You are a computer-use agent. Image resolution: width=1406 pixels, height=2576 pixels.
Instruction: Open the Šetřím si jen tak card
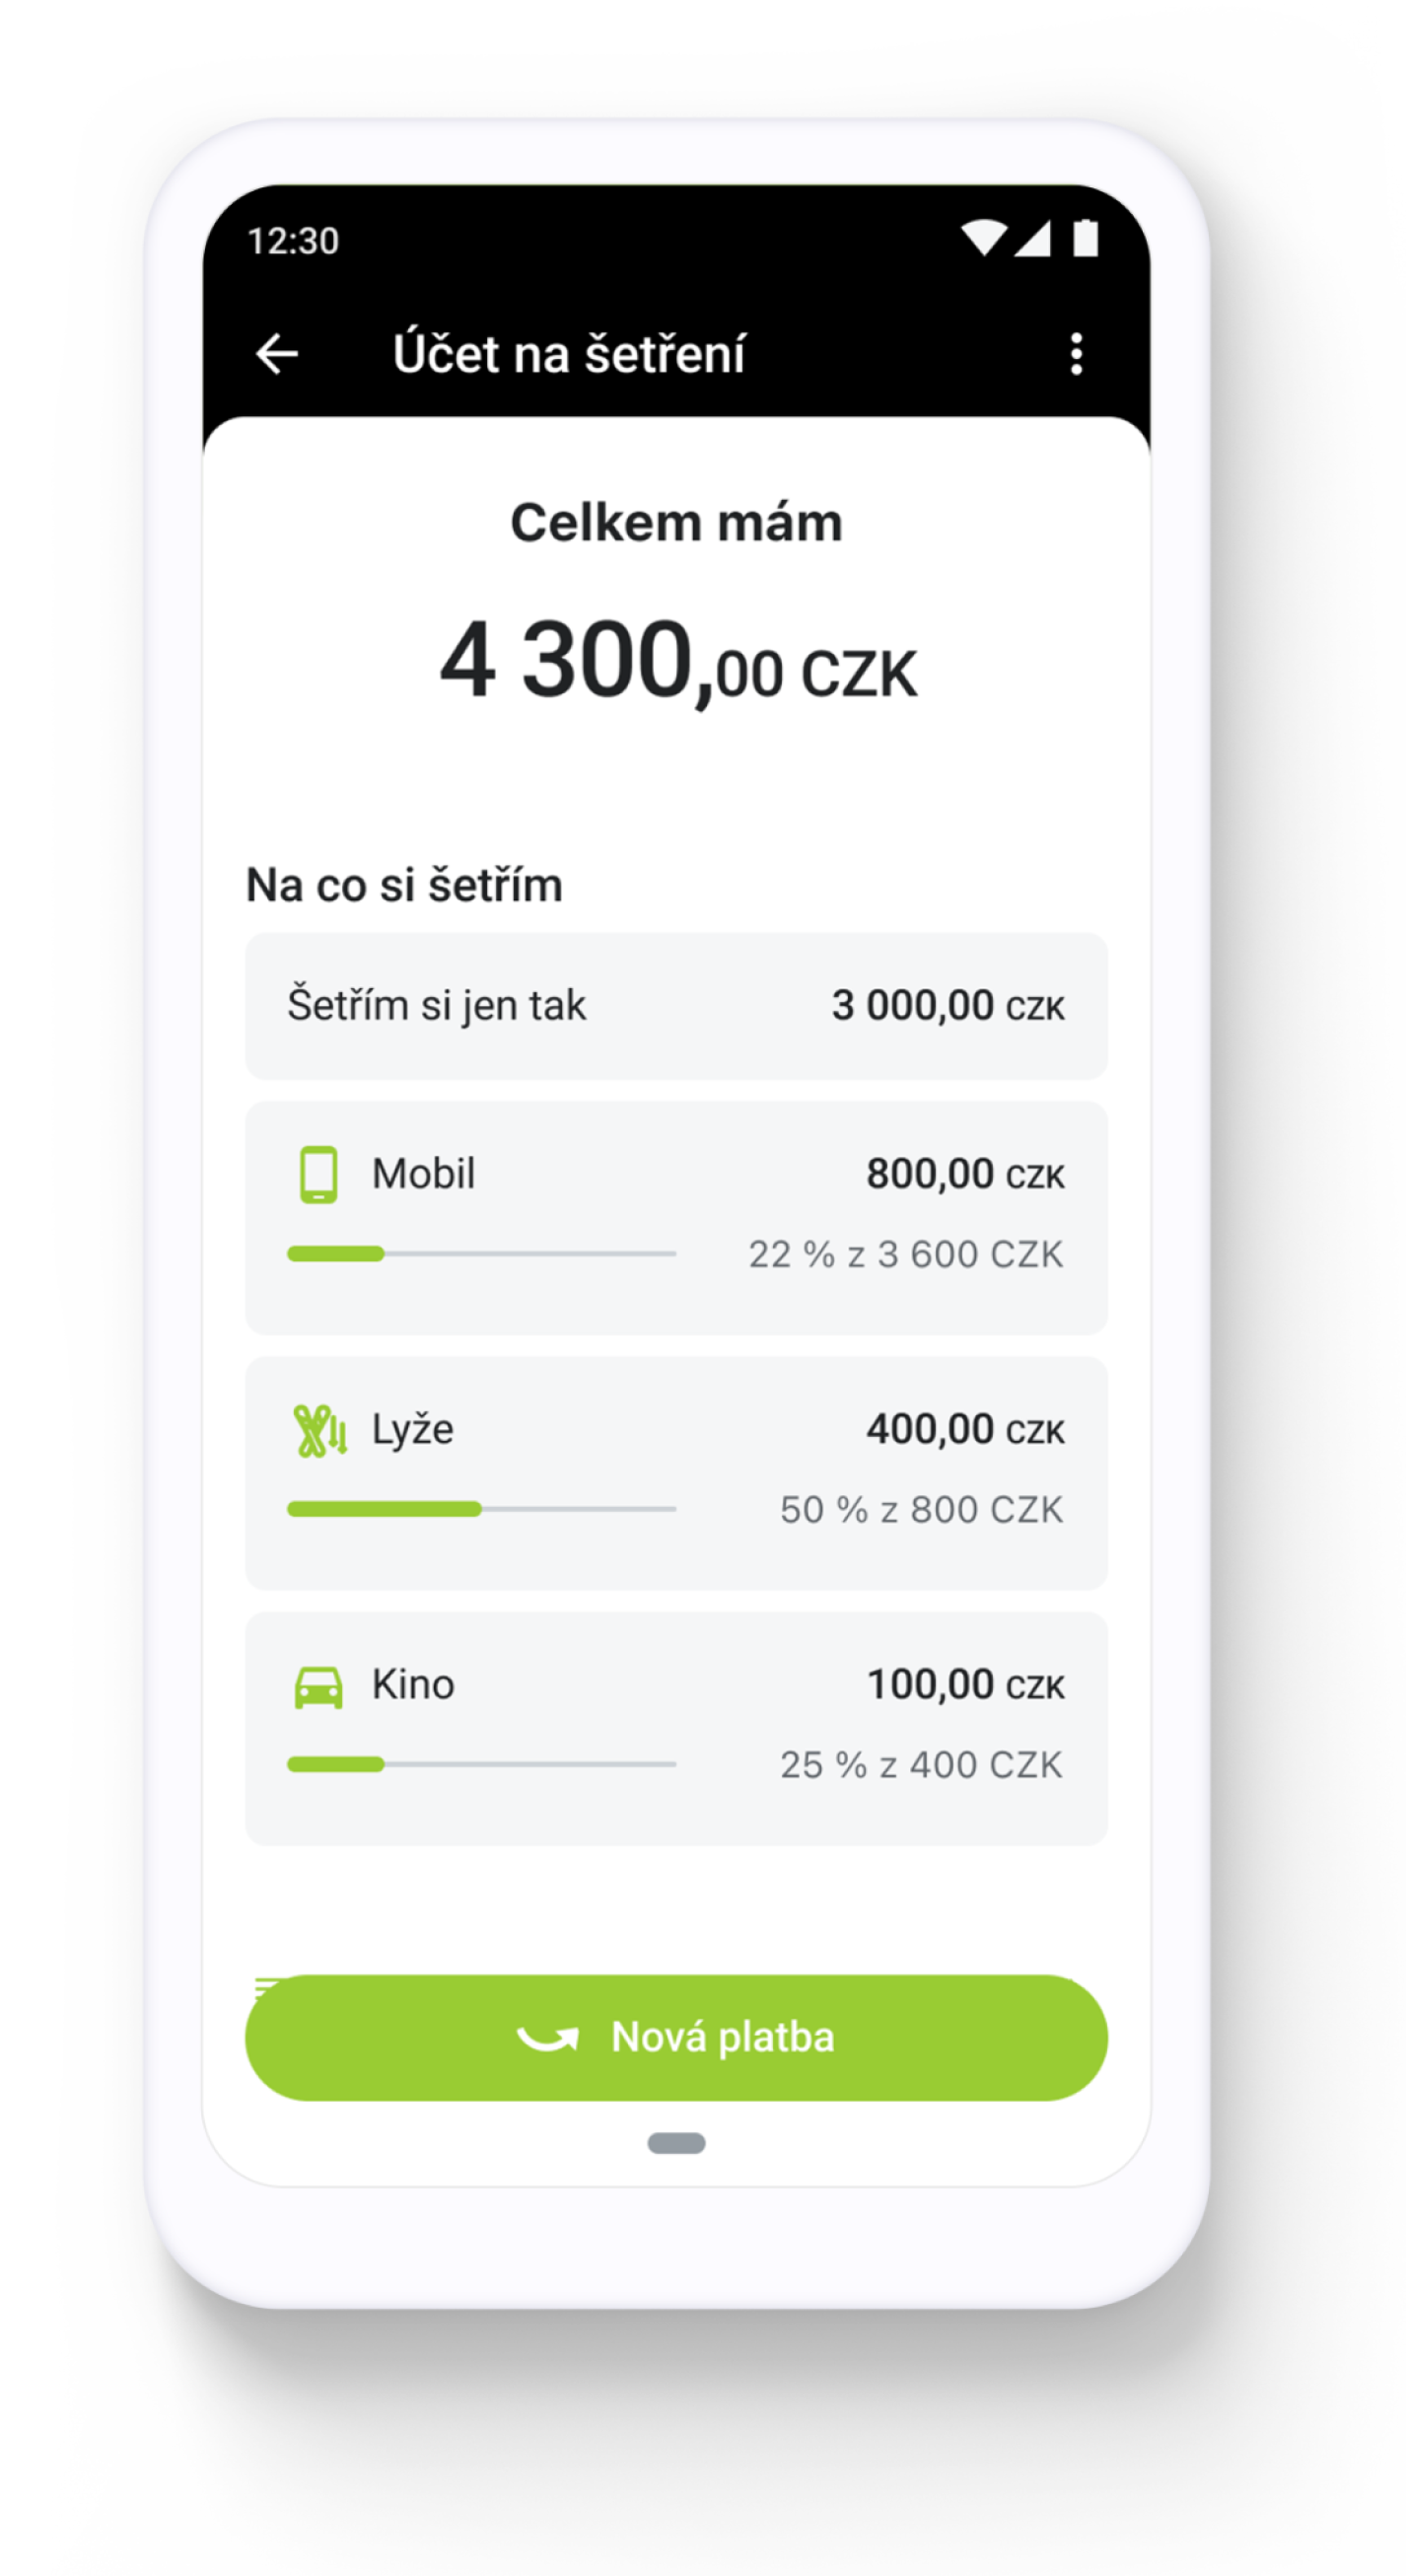click(676, 1006)
